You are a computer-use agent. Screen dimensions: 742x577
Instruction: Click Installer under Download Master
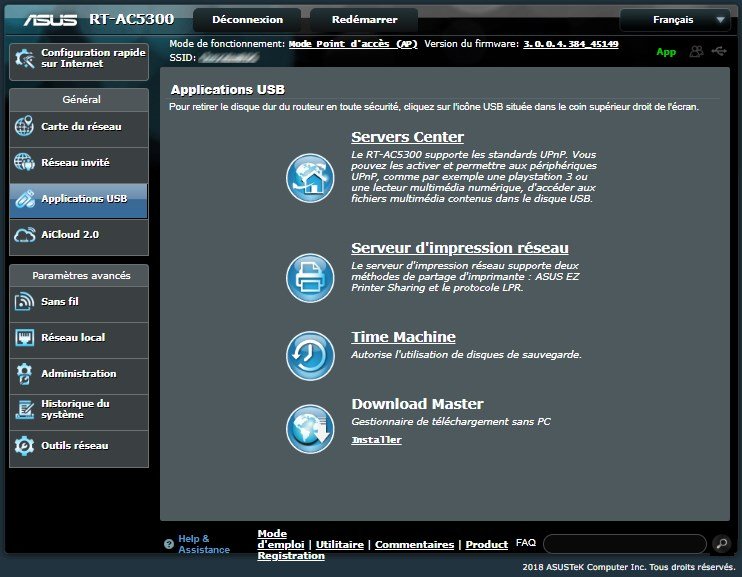tap(376, 440)
